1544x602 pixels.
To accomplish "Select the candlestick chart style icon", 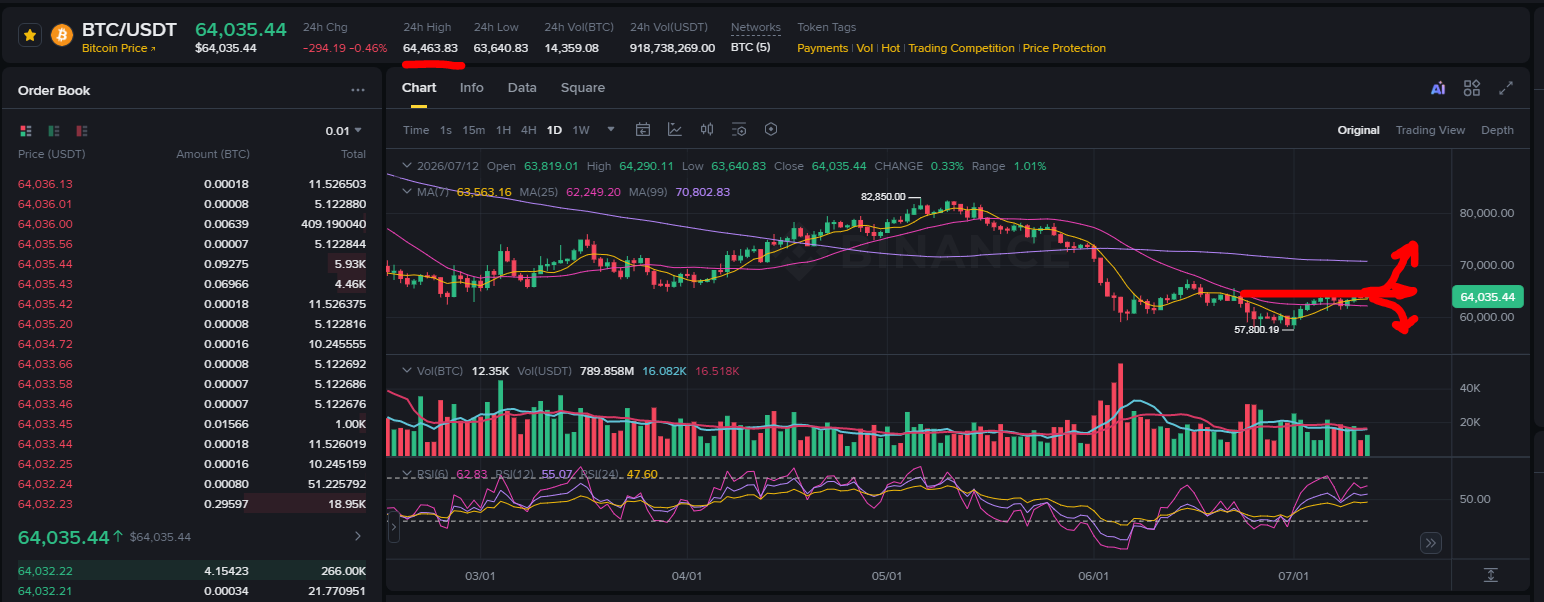I will [x=707, y=130].
